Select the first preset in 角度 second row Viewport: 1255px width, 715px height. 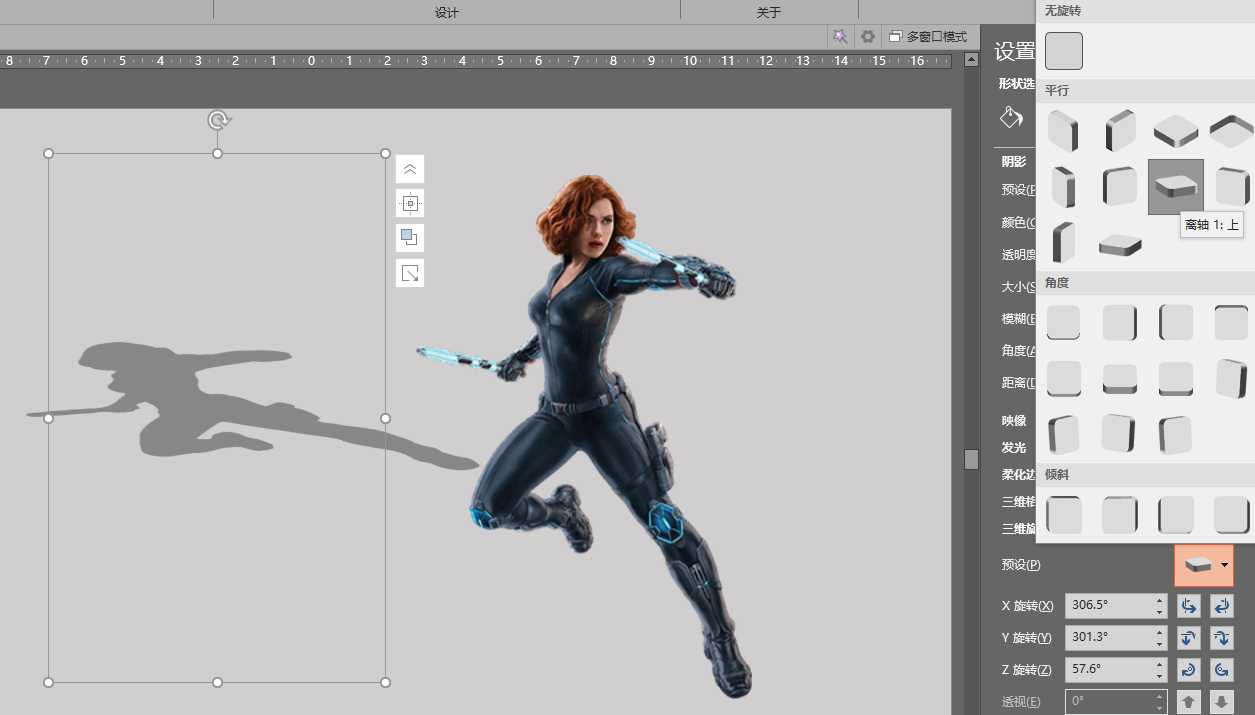pyautogui.click(x=1063, y=379)
